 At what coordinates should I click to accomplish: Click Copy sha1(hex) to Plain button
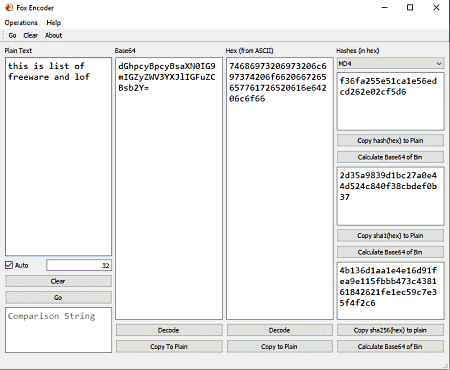point(390,235)
